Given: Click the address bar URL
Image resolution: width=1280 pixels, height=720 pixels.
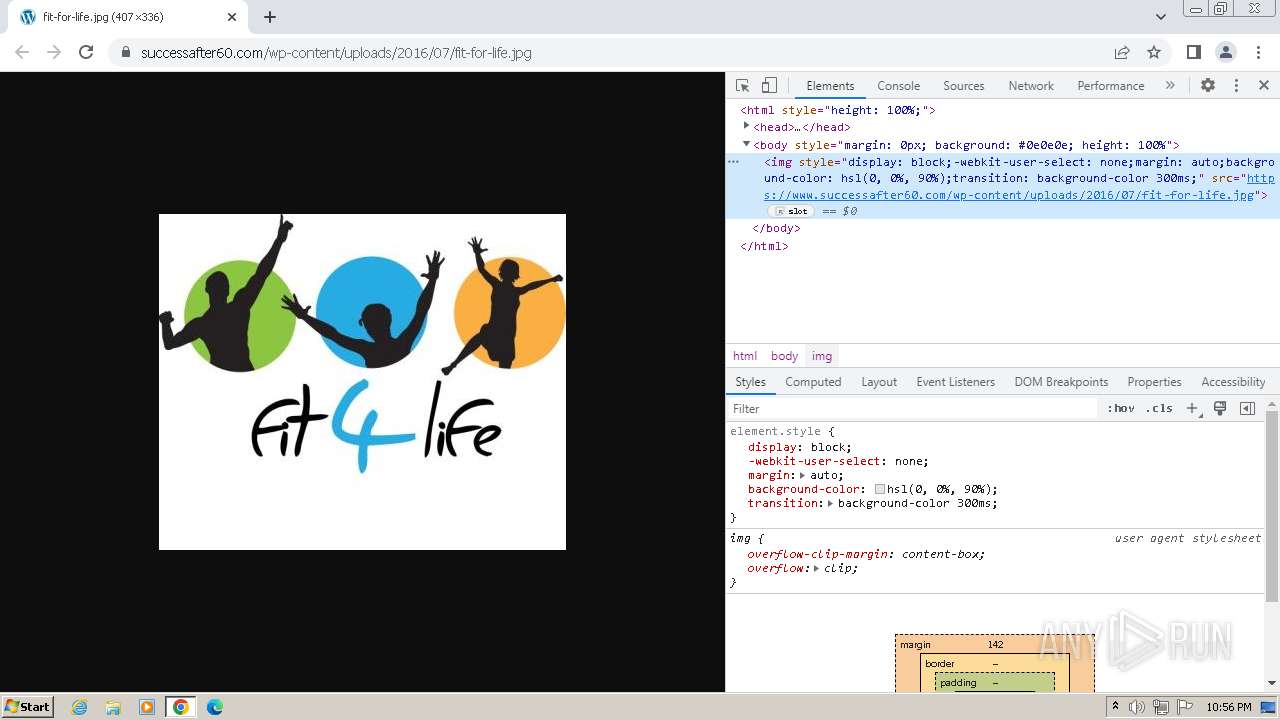Looking at the screenshot, I should (336, 53).
